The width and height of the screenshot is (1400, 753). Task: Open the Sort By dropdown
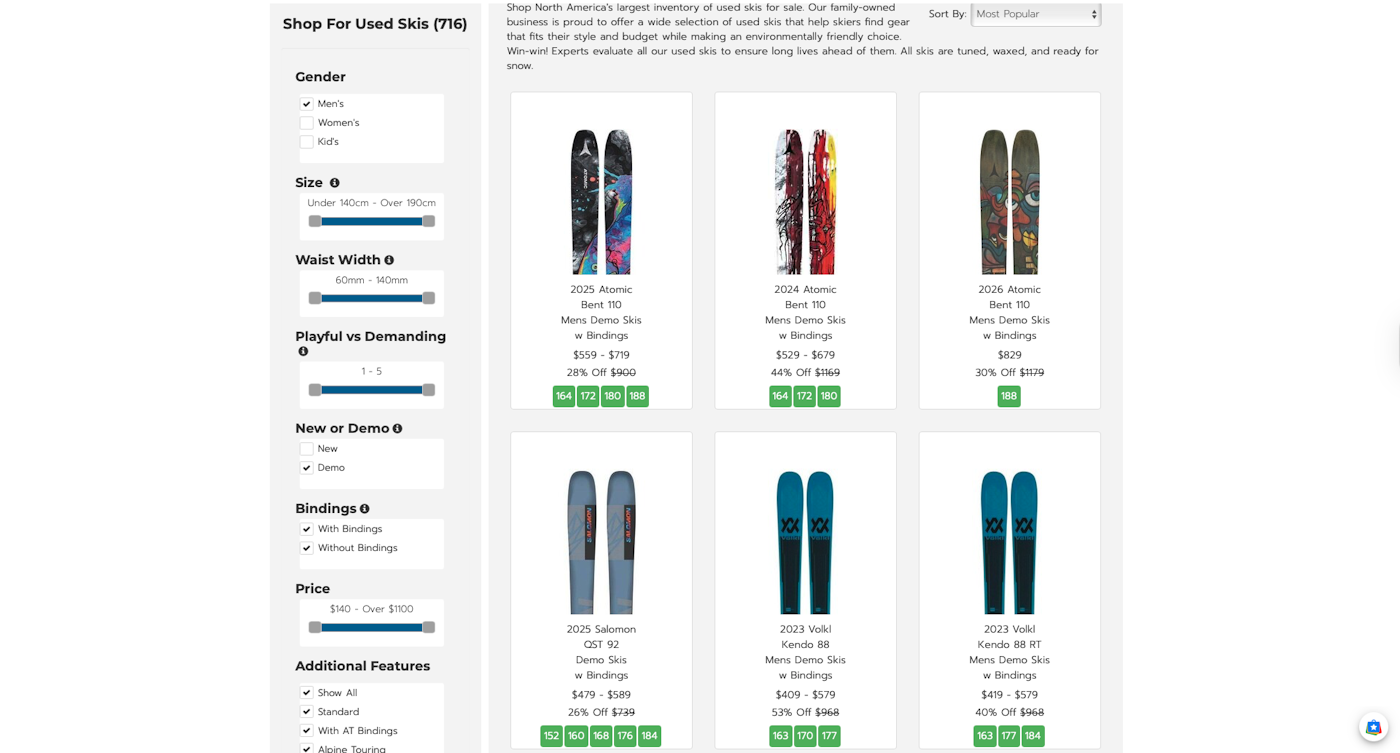click(1035, 14)
